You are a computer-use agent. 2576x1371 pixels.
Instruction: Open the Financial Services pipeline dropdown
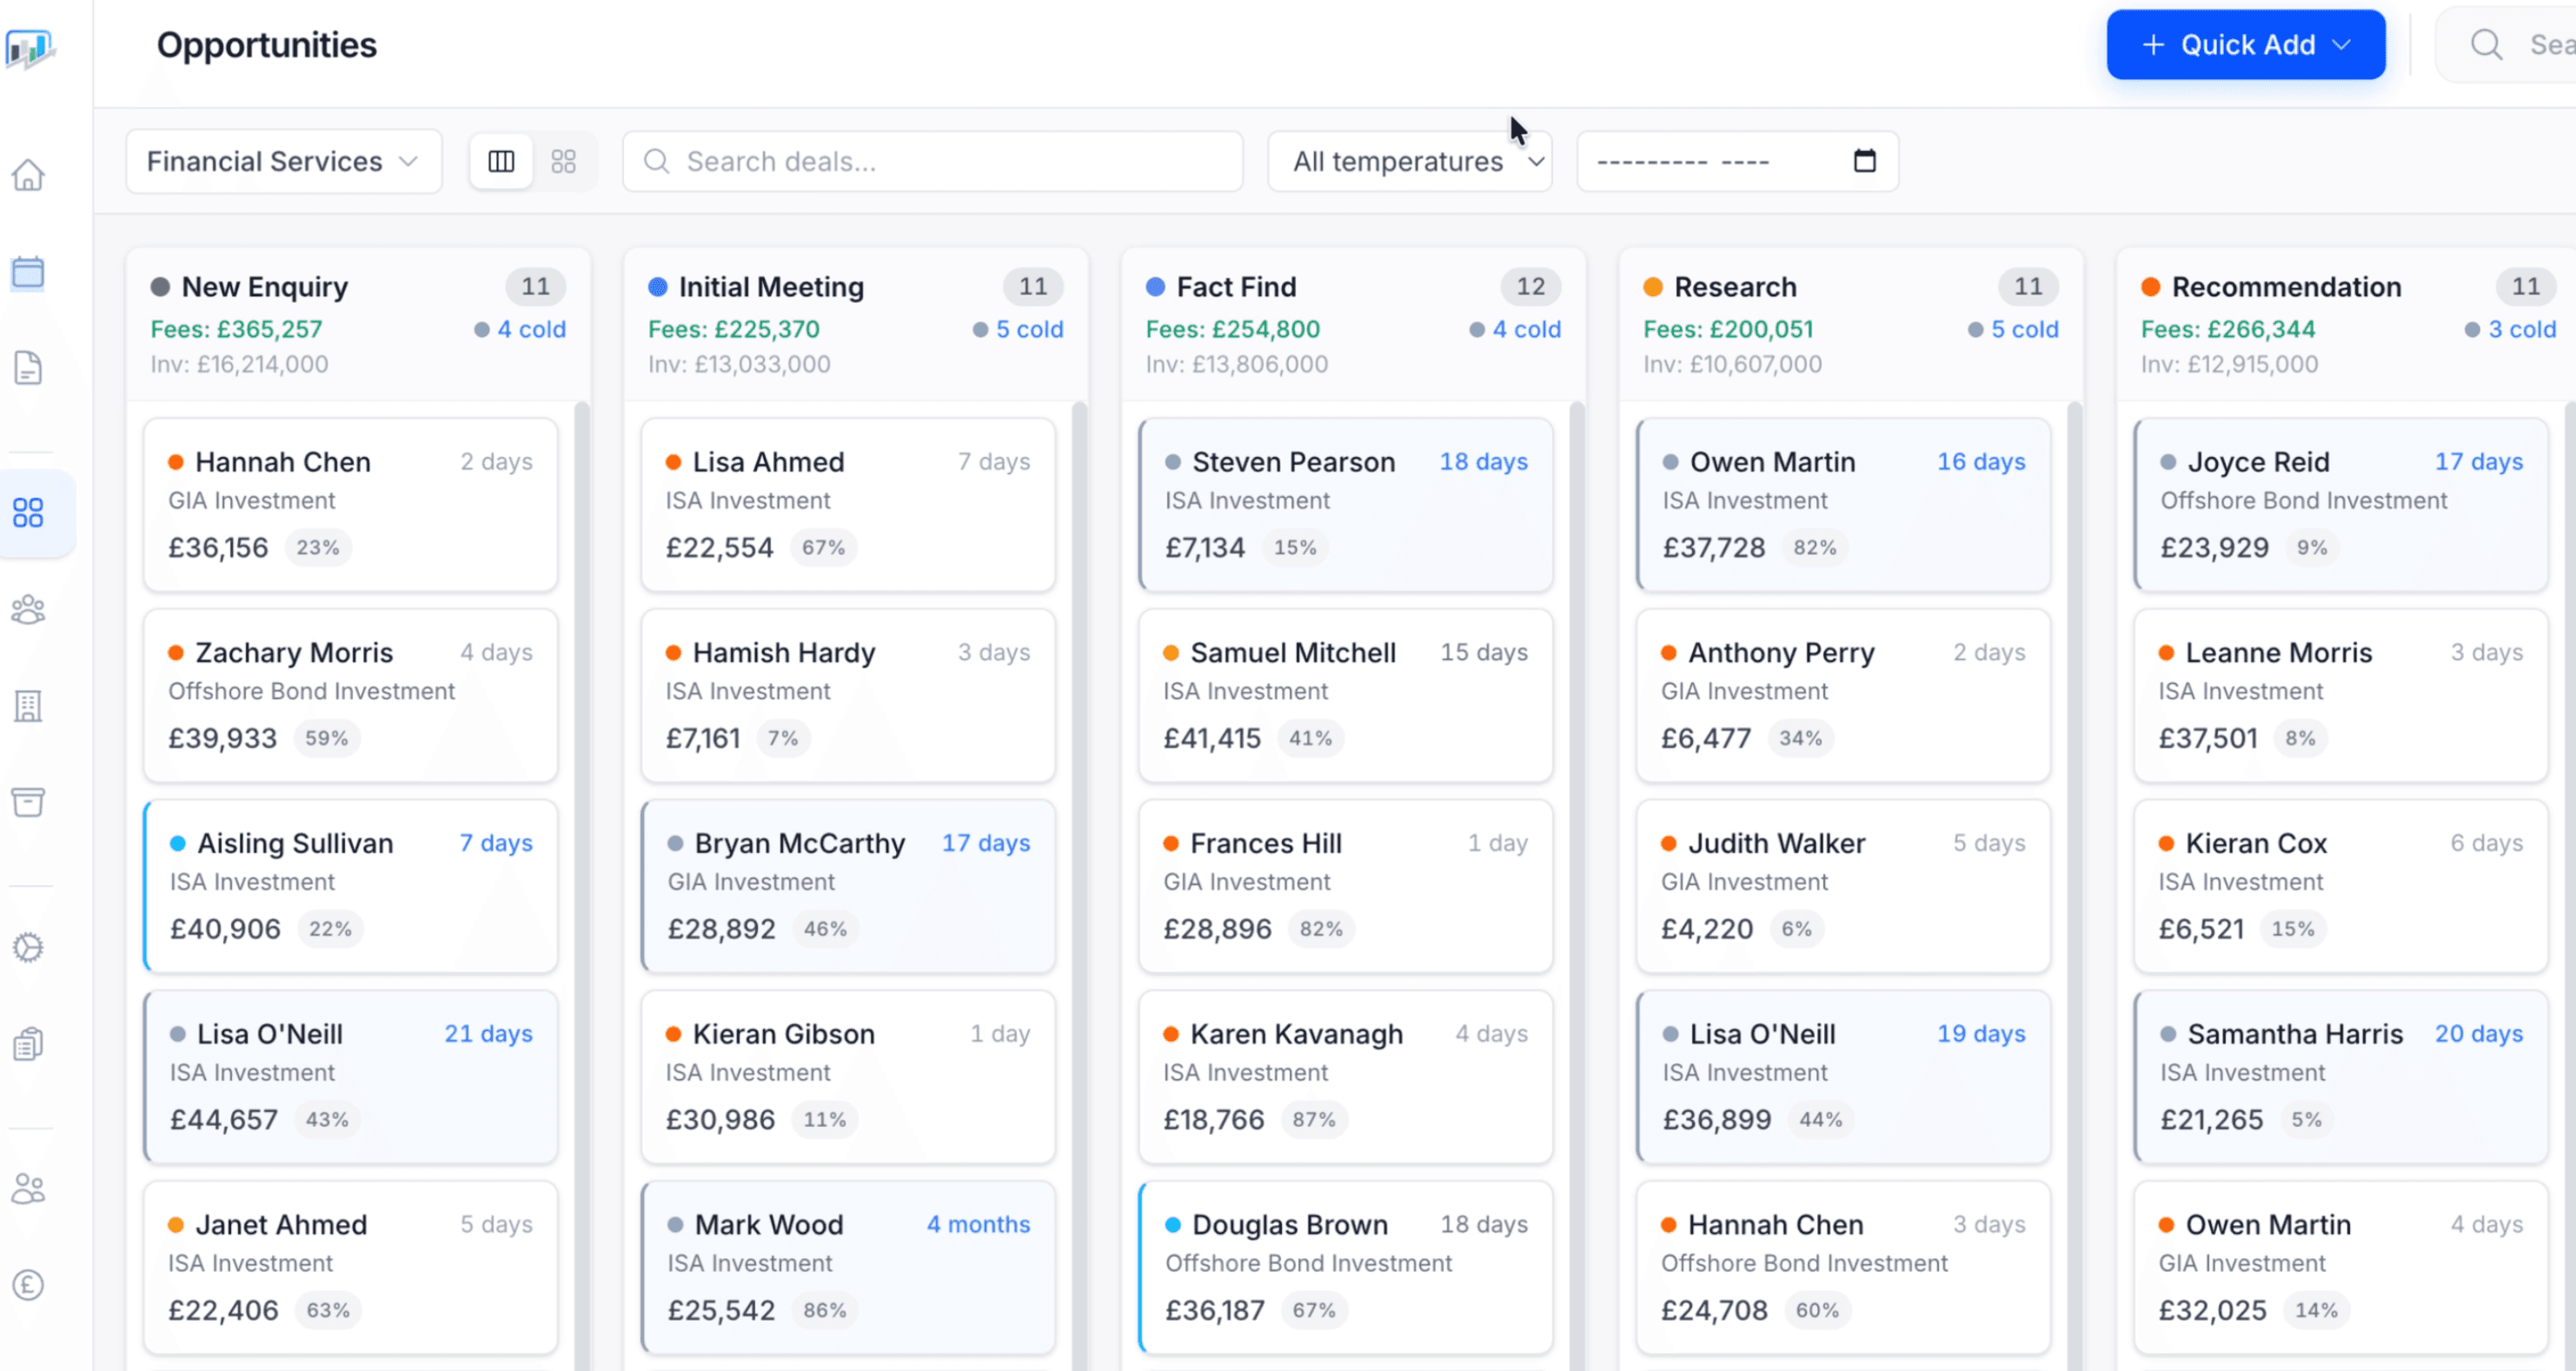[283, 161]
